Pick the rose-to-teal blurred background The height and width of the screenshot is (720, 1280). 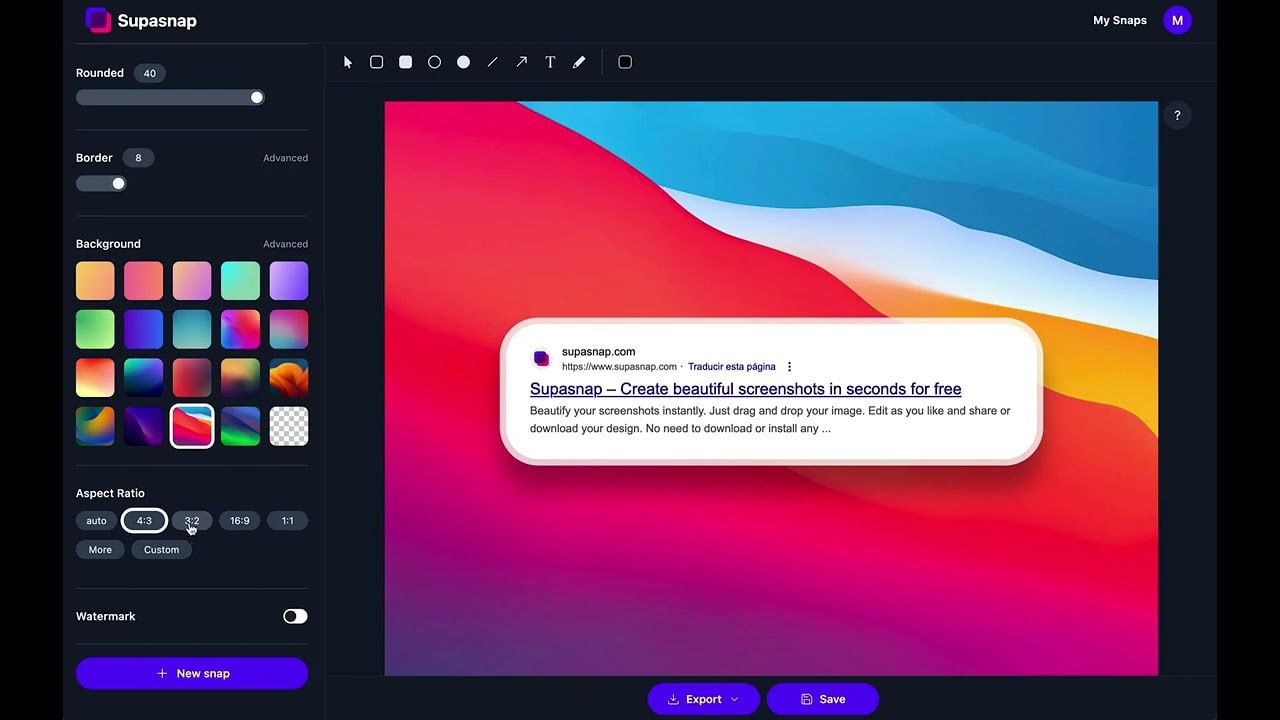[x=289, y=329]
